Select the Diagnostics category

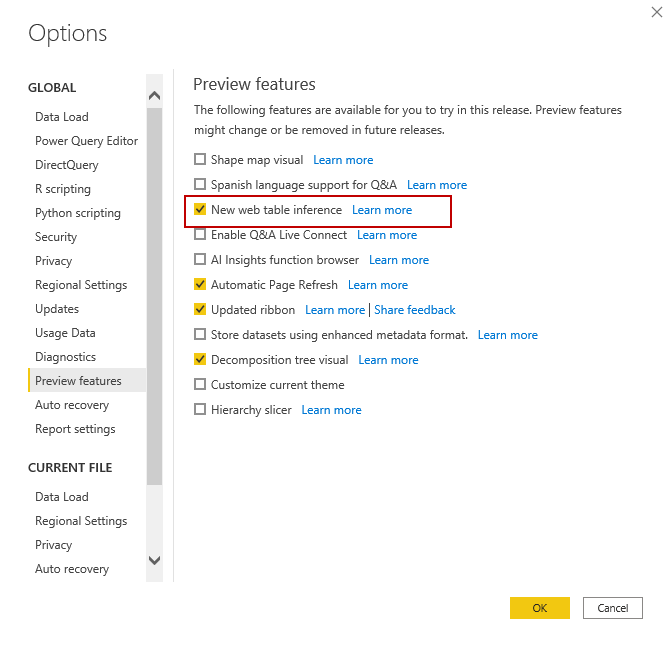click(x=65, y=357)
